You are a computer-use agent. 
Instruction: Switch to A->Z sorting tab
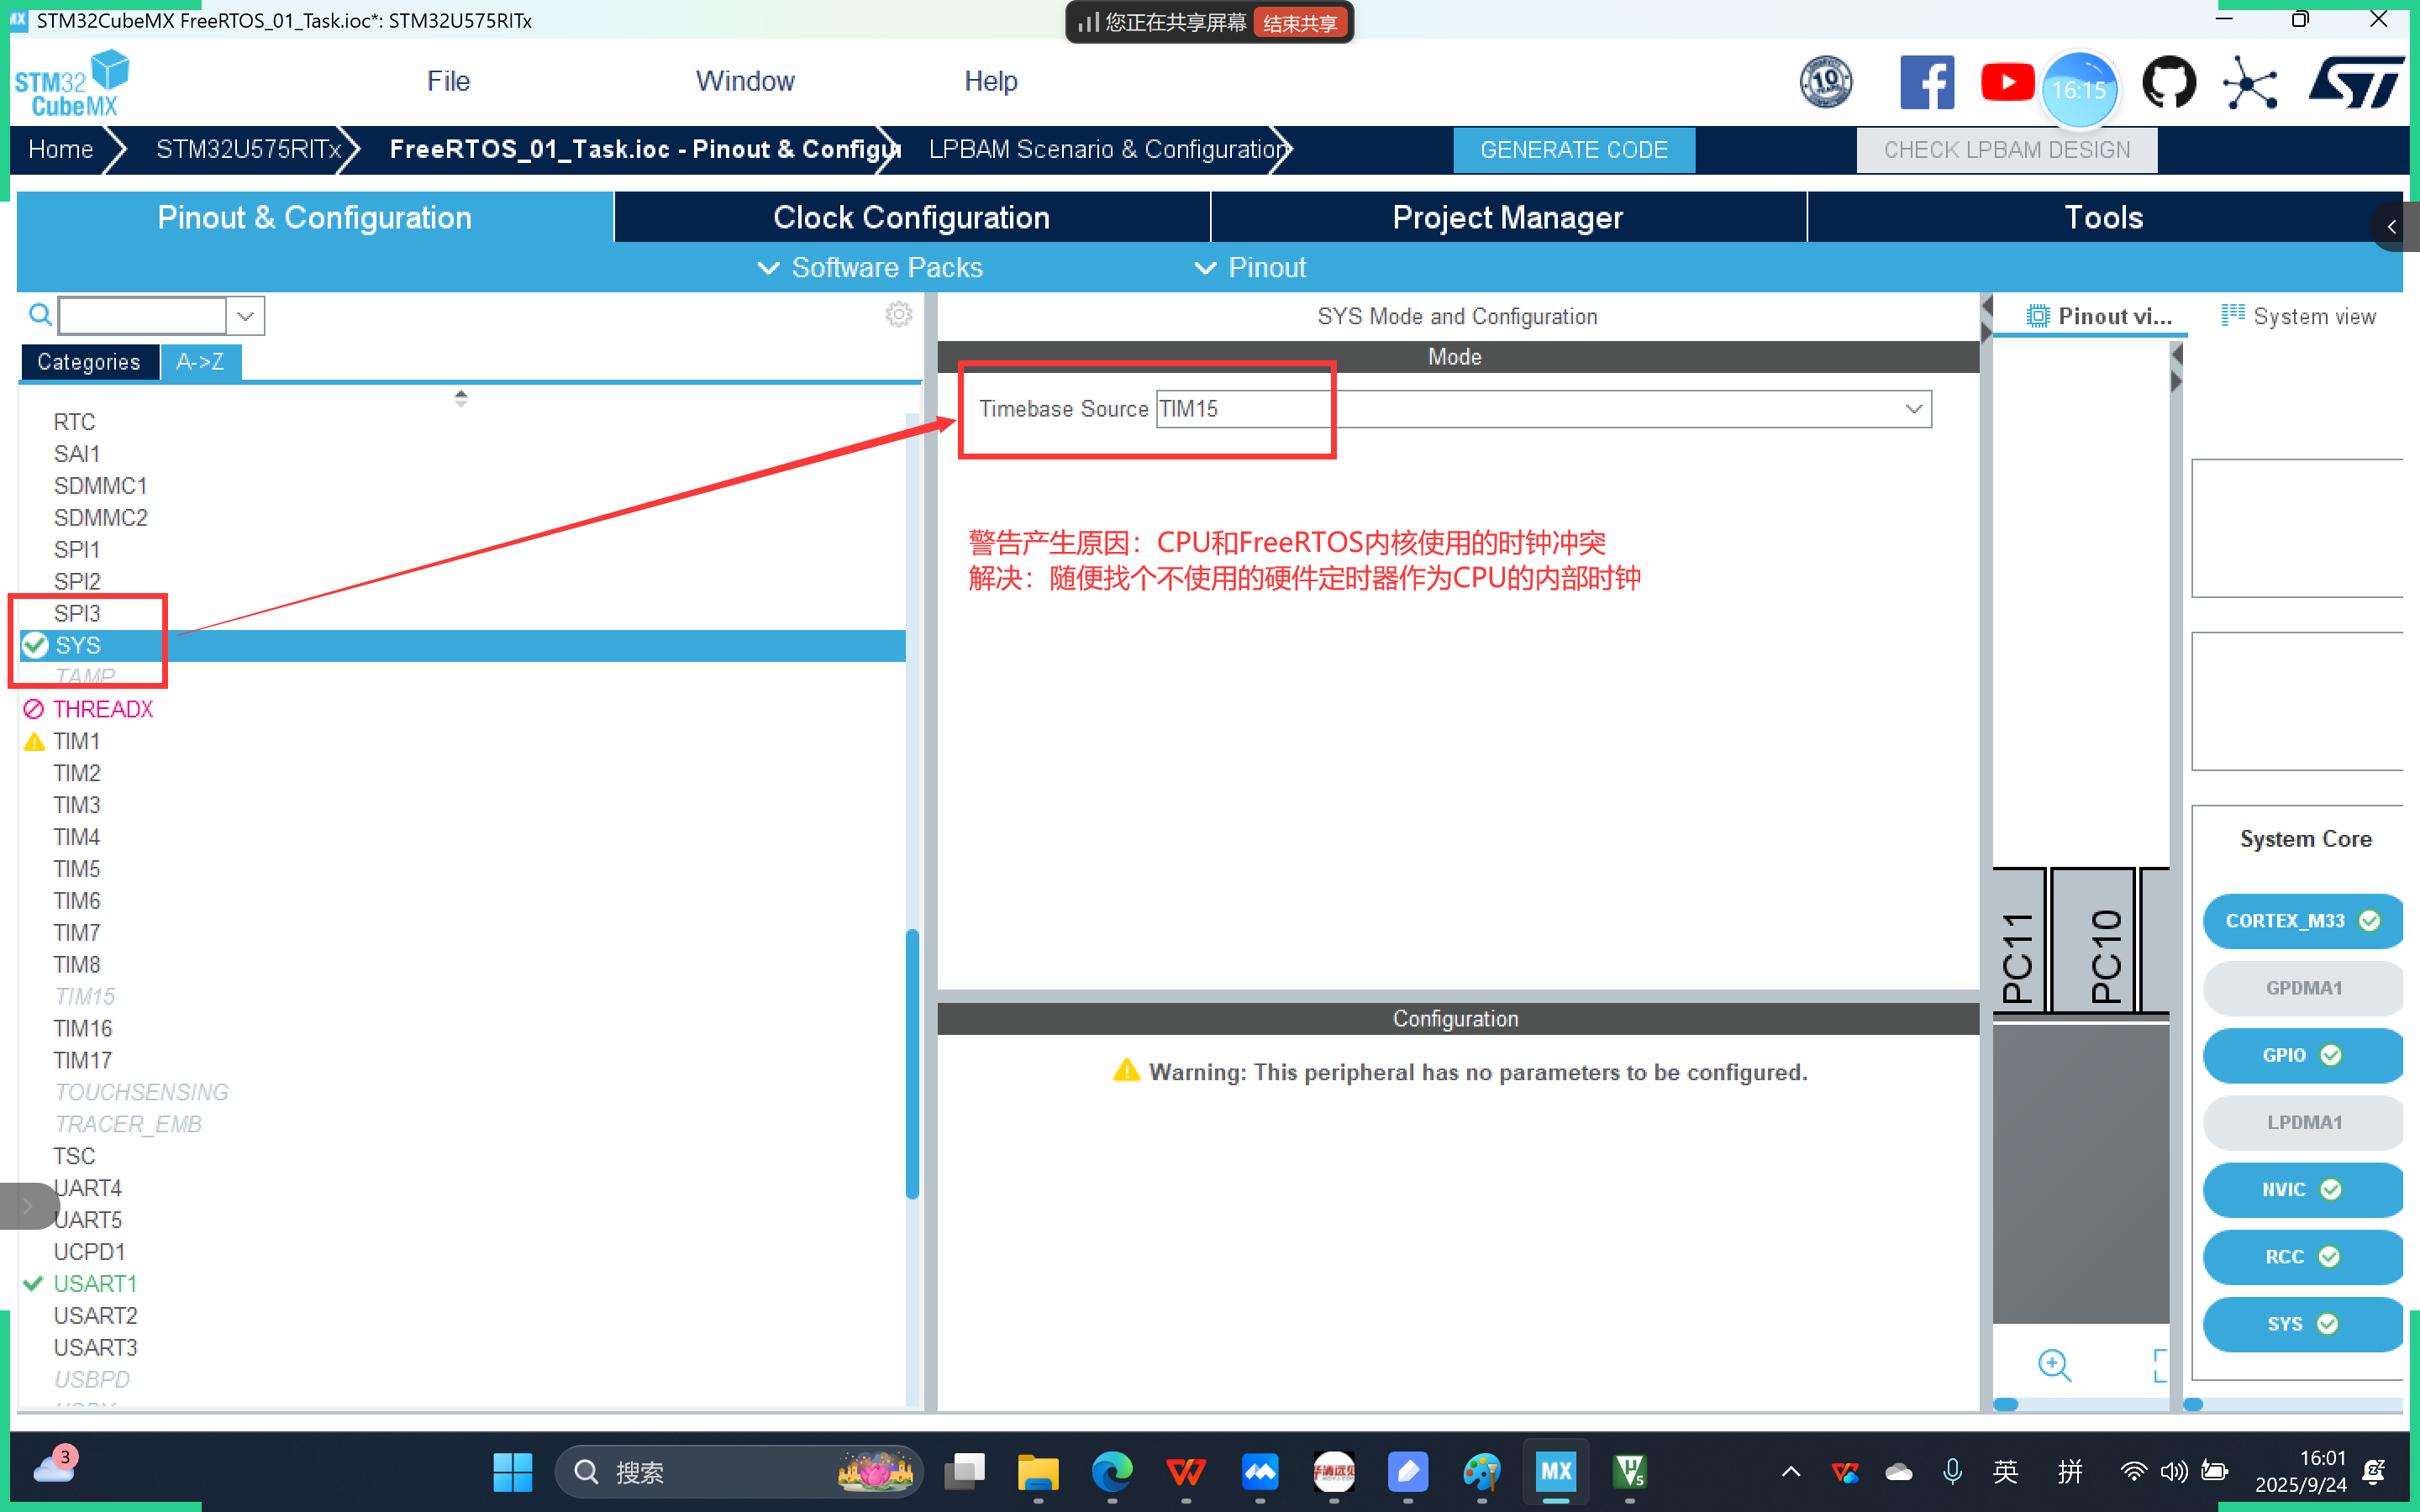[200, 362]
